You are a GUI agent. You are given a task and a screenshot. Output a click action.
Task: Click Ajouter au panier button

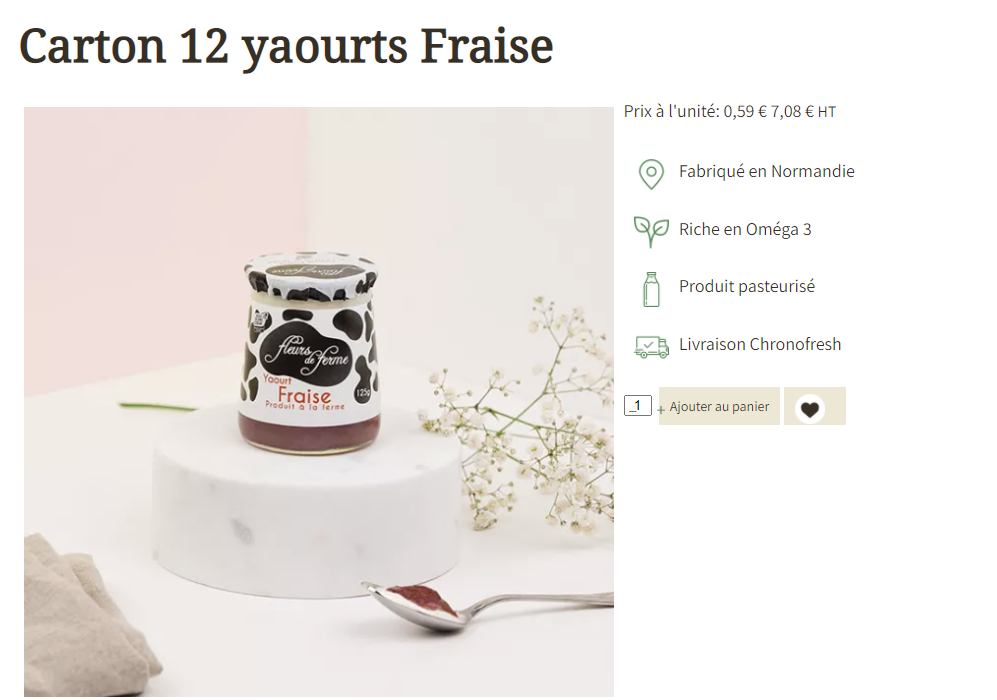[x=719, y=406]
